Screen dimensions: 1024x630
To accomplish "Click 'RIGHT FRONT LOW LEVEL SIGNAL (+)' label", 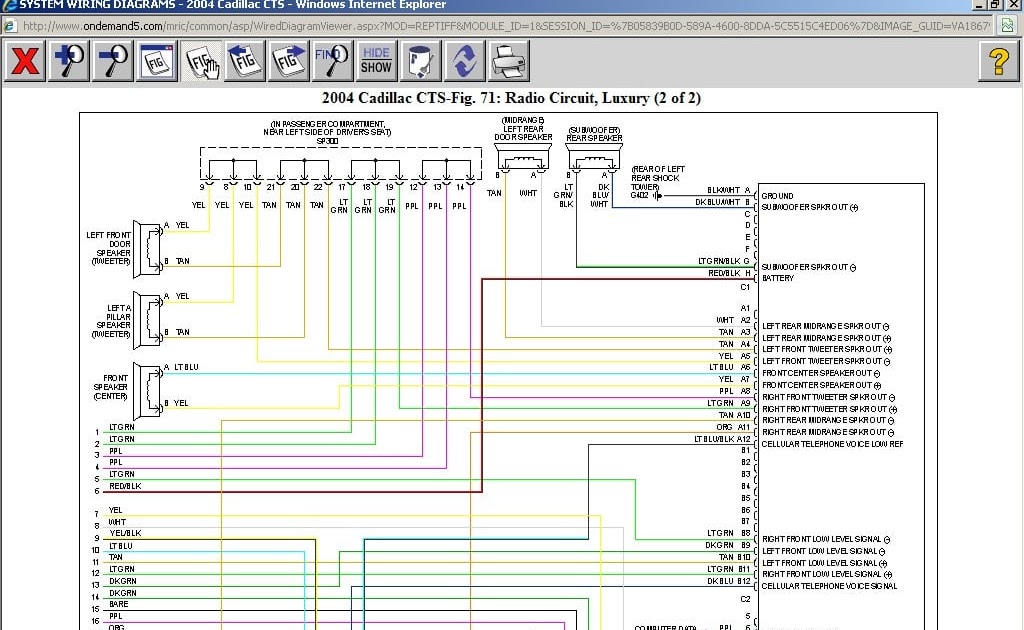I will [x=827, y=575].
